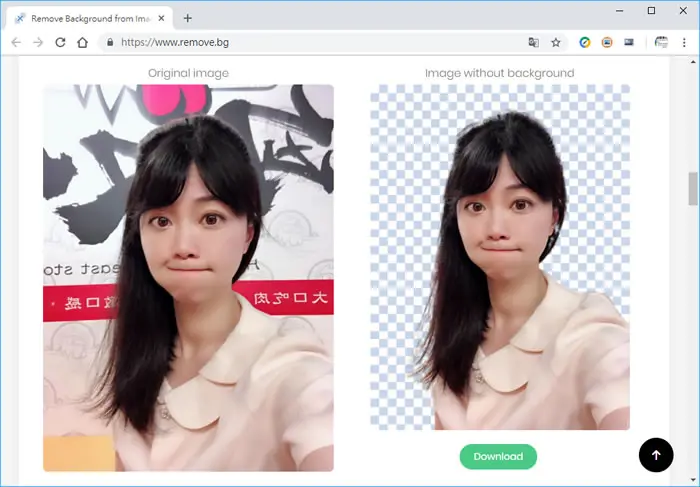This screenshot has height=487, width=700.
Task: Open the dark screen capture extension icon
Action: [x=629, y=42]
